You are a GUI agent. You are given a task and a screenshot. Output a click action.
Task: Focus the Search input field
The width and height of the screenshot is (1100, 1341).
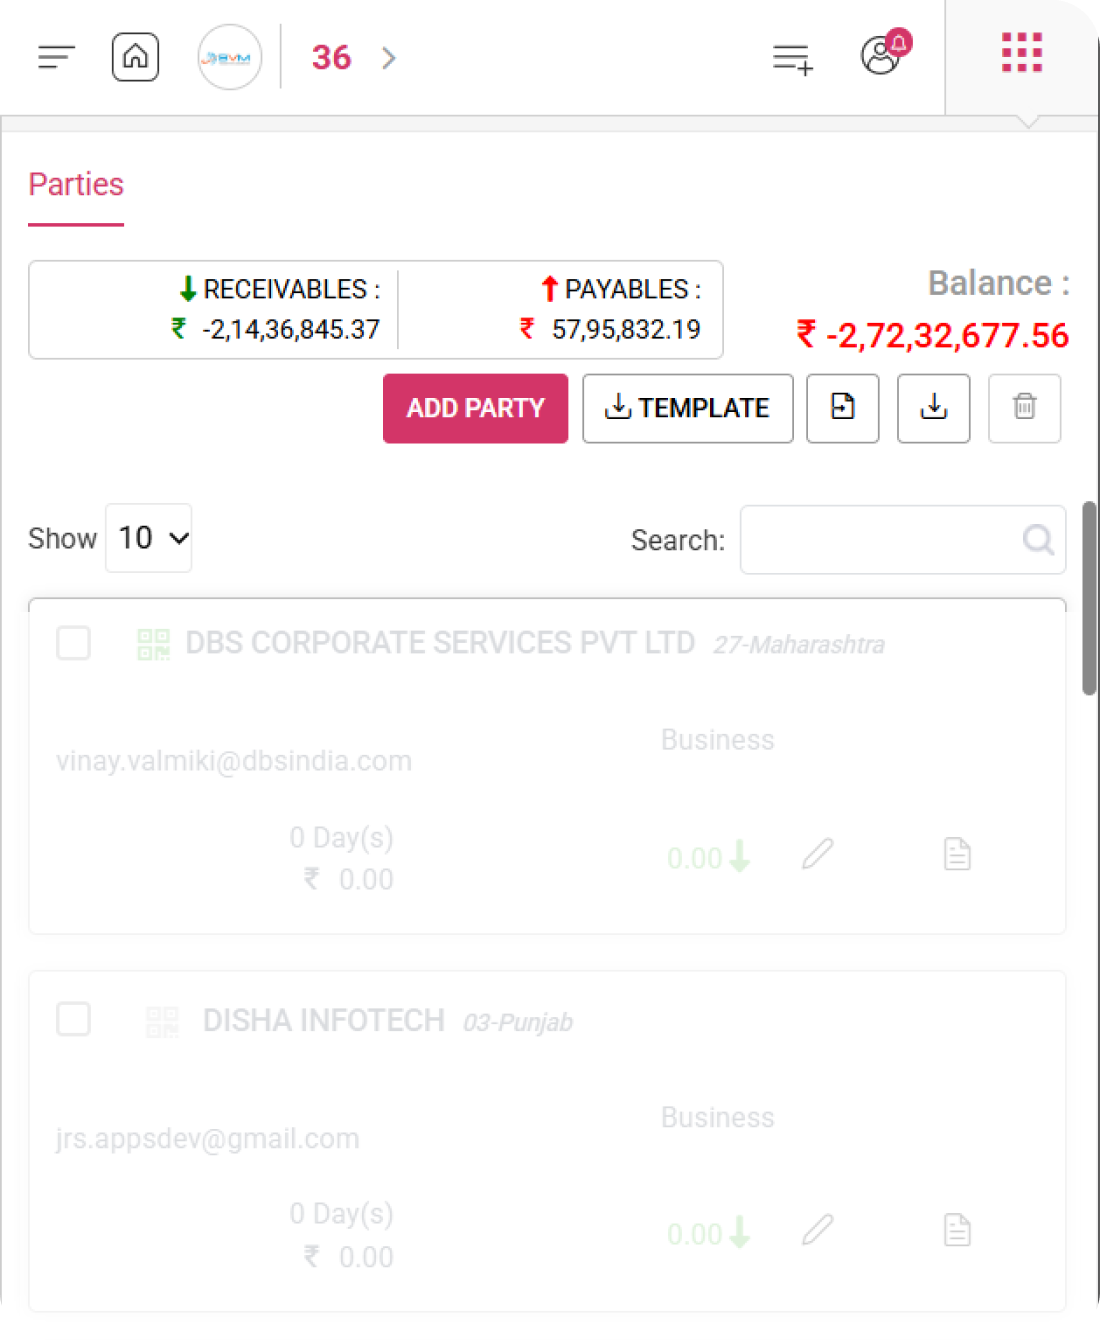903,540
